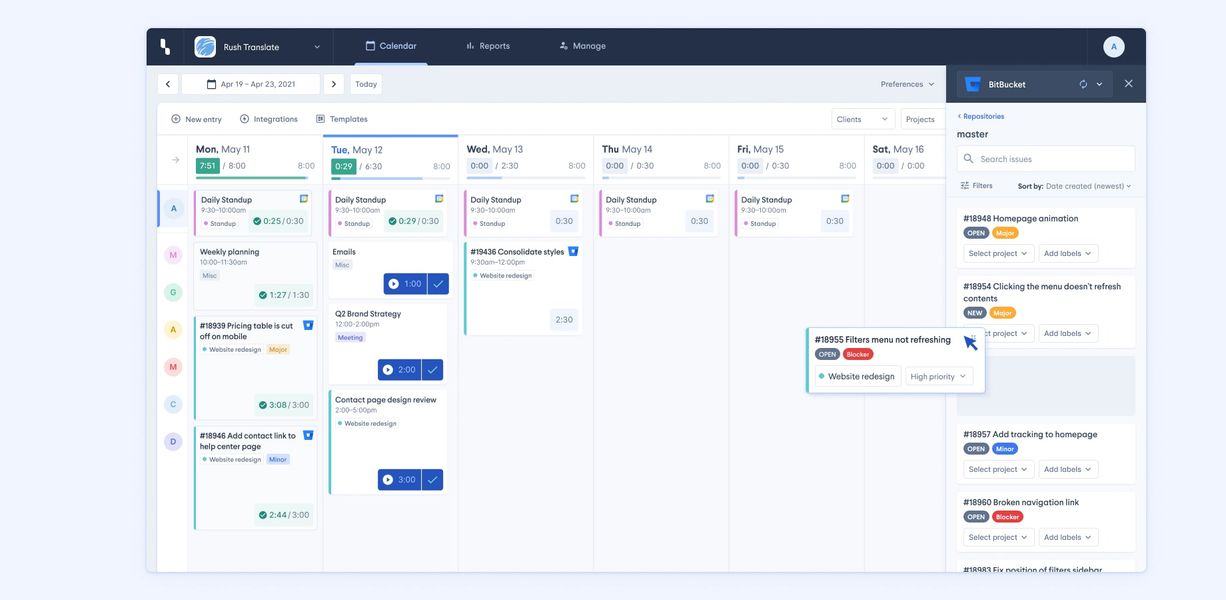Screen dimensions: 1226x600
Task: Select user avatar G in sidebar
Action: [173, 292]
